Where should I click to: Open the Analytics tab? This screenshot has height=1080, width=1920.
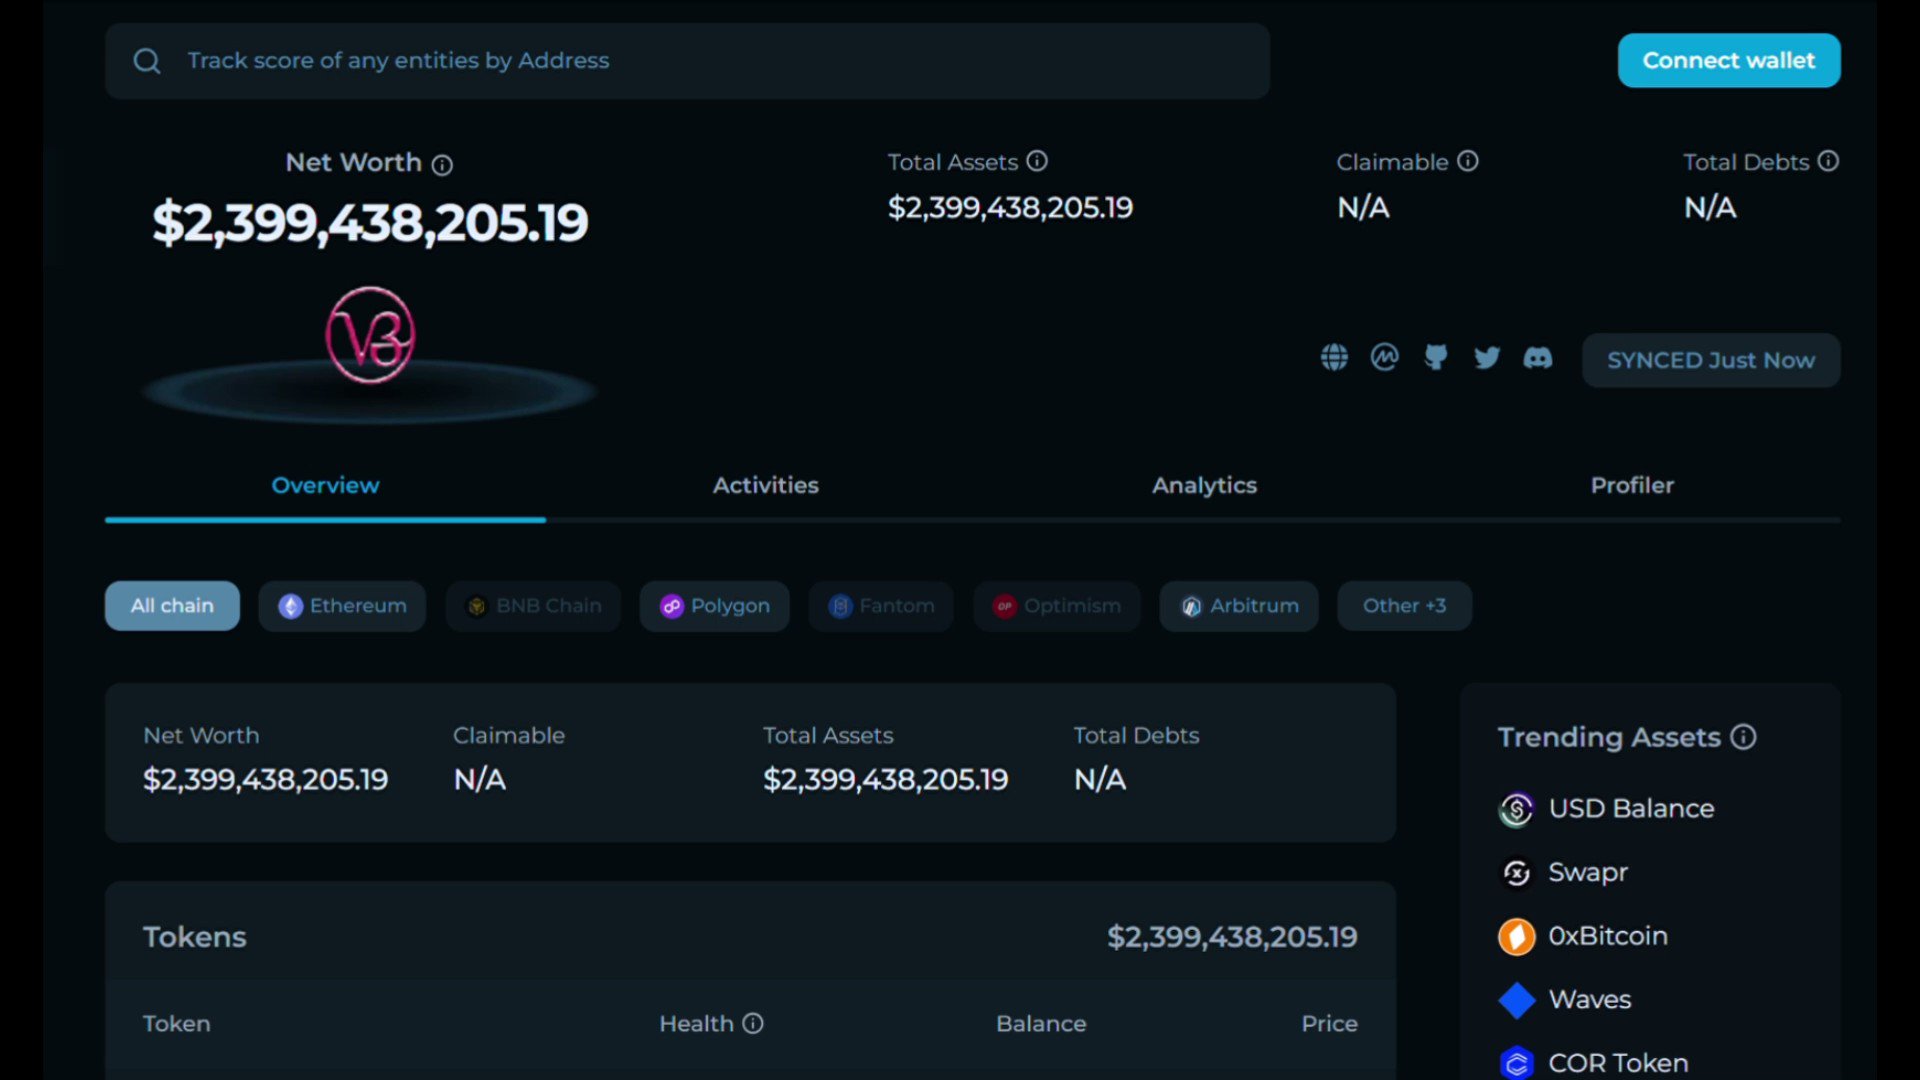coord(1204,485)
